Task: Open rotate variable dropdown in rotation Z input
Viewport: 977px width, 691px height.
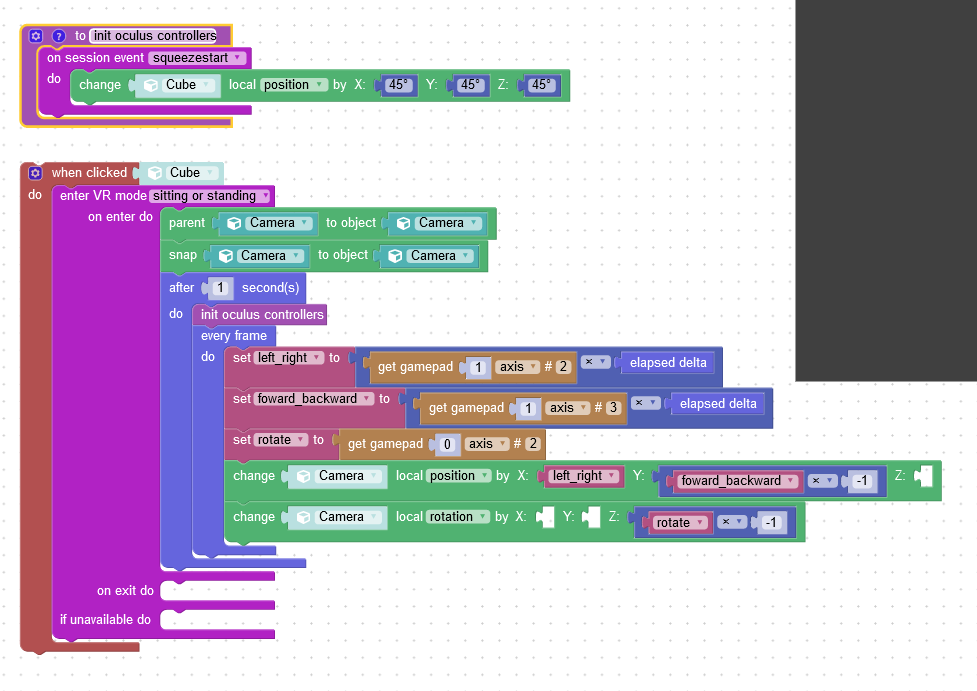Action: coord(680,523)
